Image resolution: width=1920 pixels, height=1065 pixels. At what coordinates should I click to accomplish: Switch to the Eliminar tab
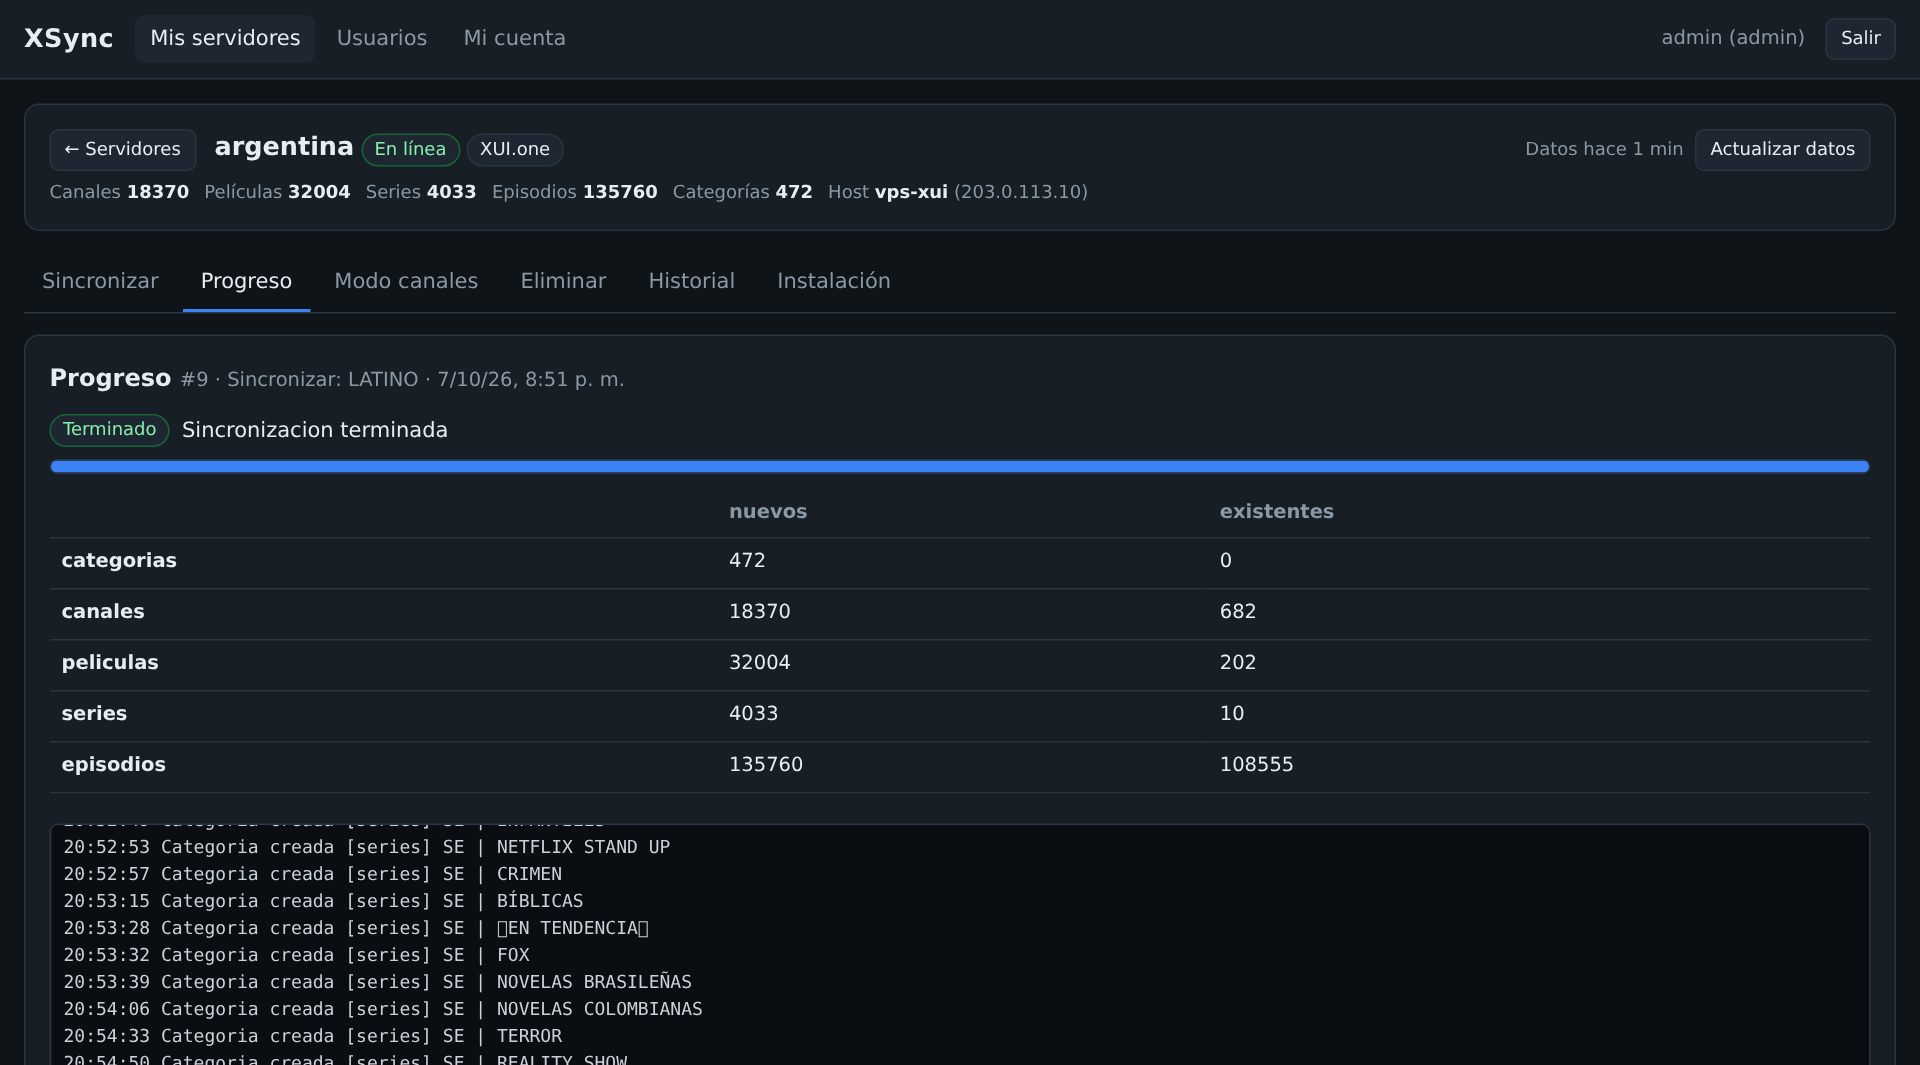(x=563, y=281)
